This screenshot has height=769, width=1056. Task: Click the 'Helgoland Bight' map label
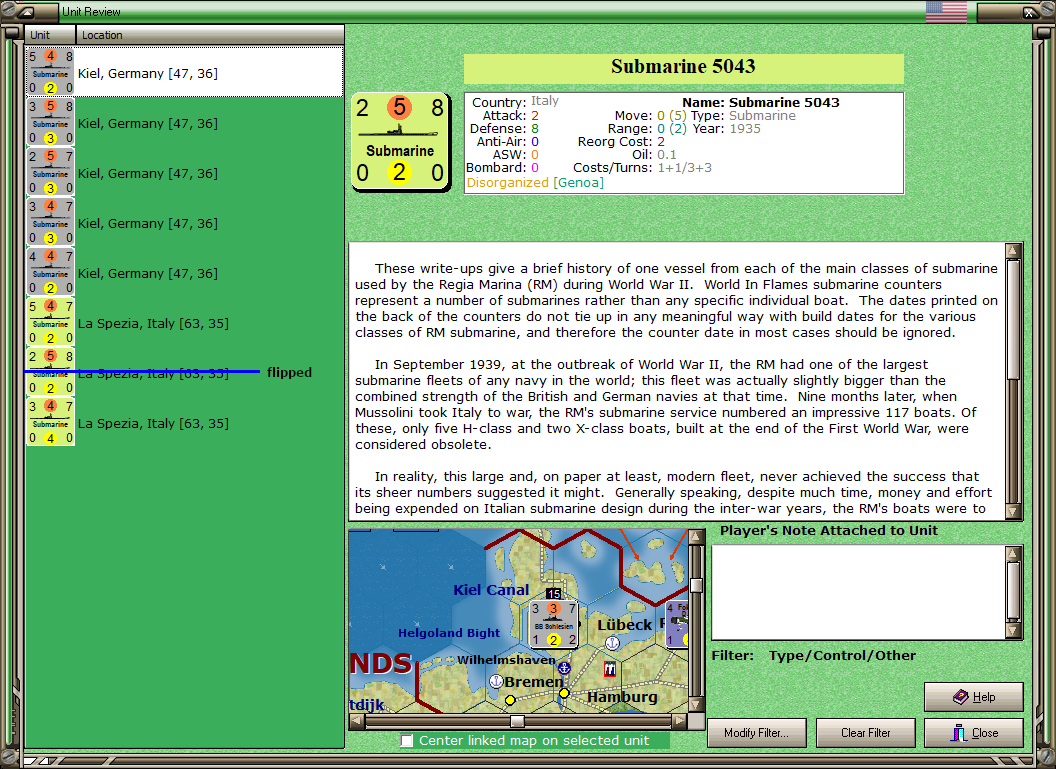(449, 633)
